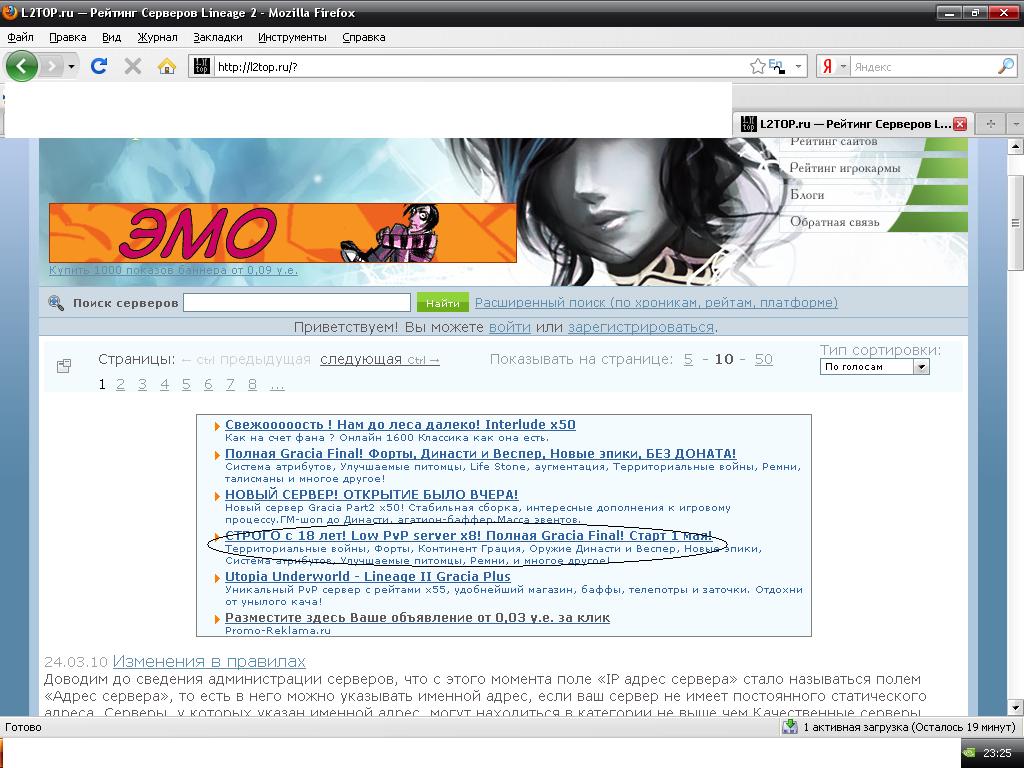Click the En language icon in address bar
Image resolution: width=1024 pixels, height=768 pixels.
coord(776,66)
